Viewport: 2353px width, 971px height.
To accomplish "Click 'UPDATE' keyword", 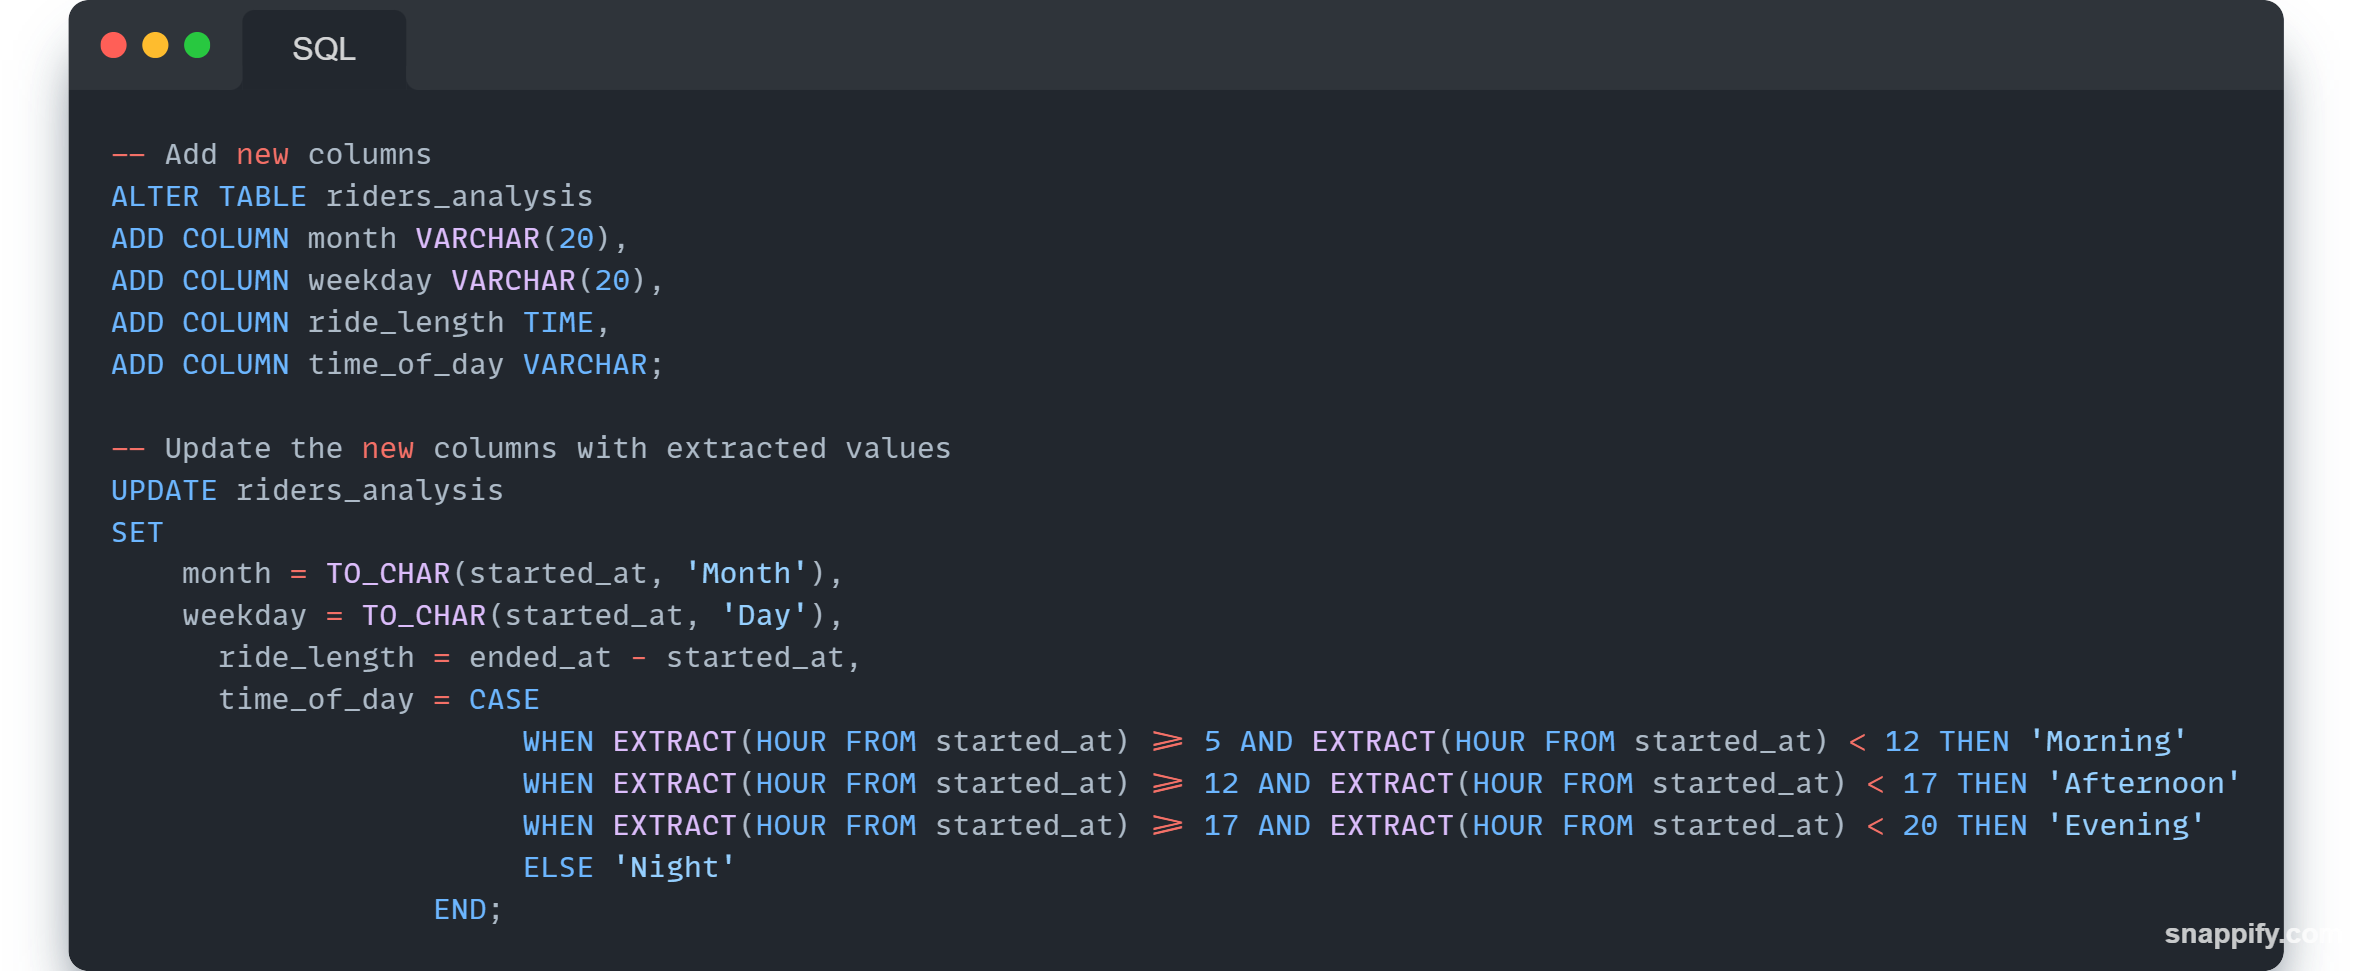I will click(x=164, y=490).
